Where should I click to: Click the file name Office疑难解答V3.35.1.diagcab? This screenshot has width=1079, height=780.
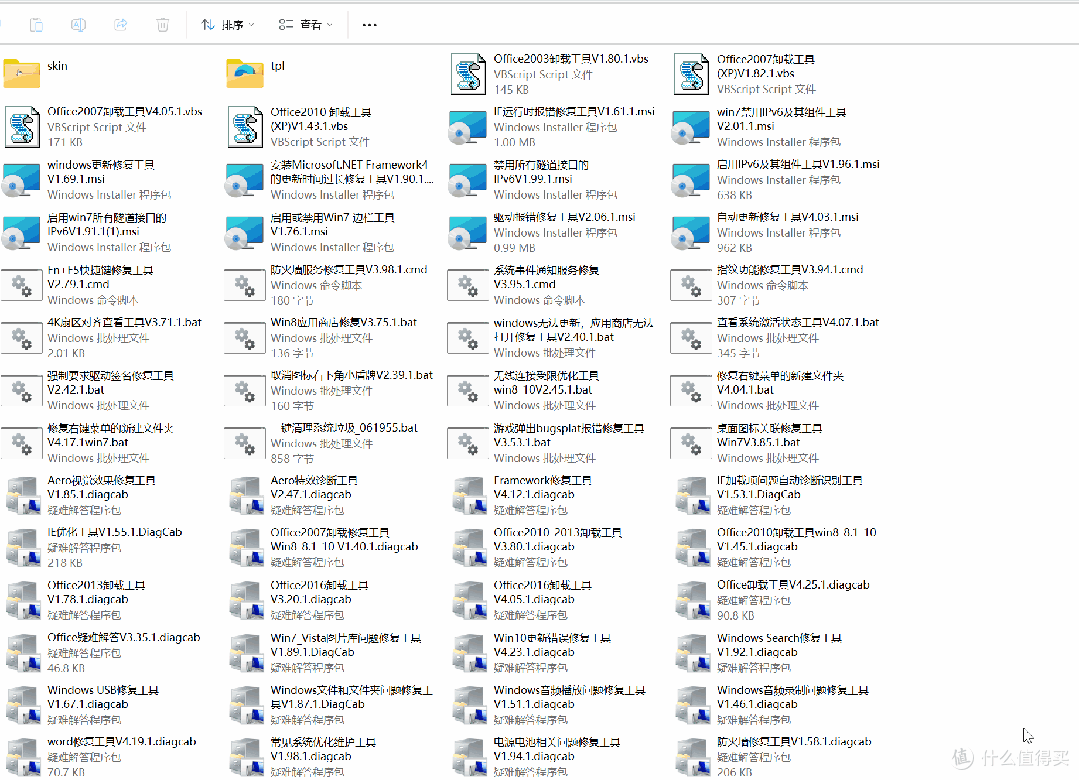124,637
